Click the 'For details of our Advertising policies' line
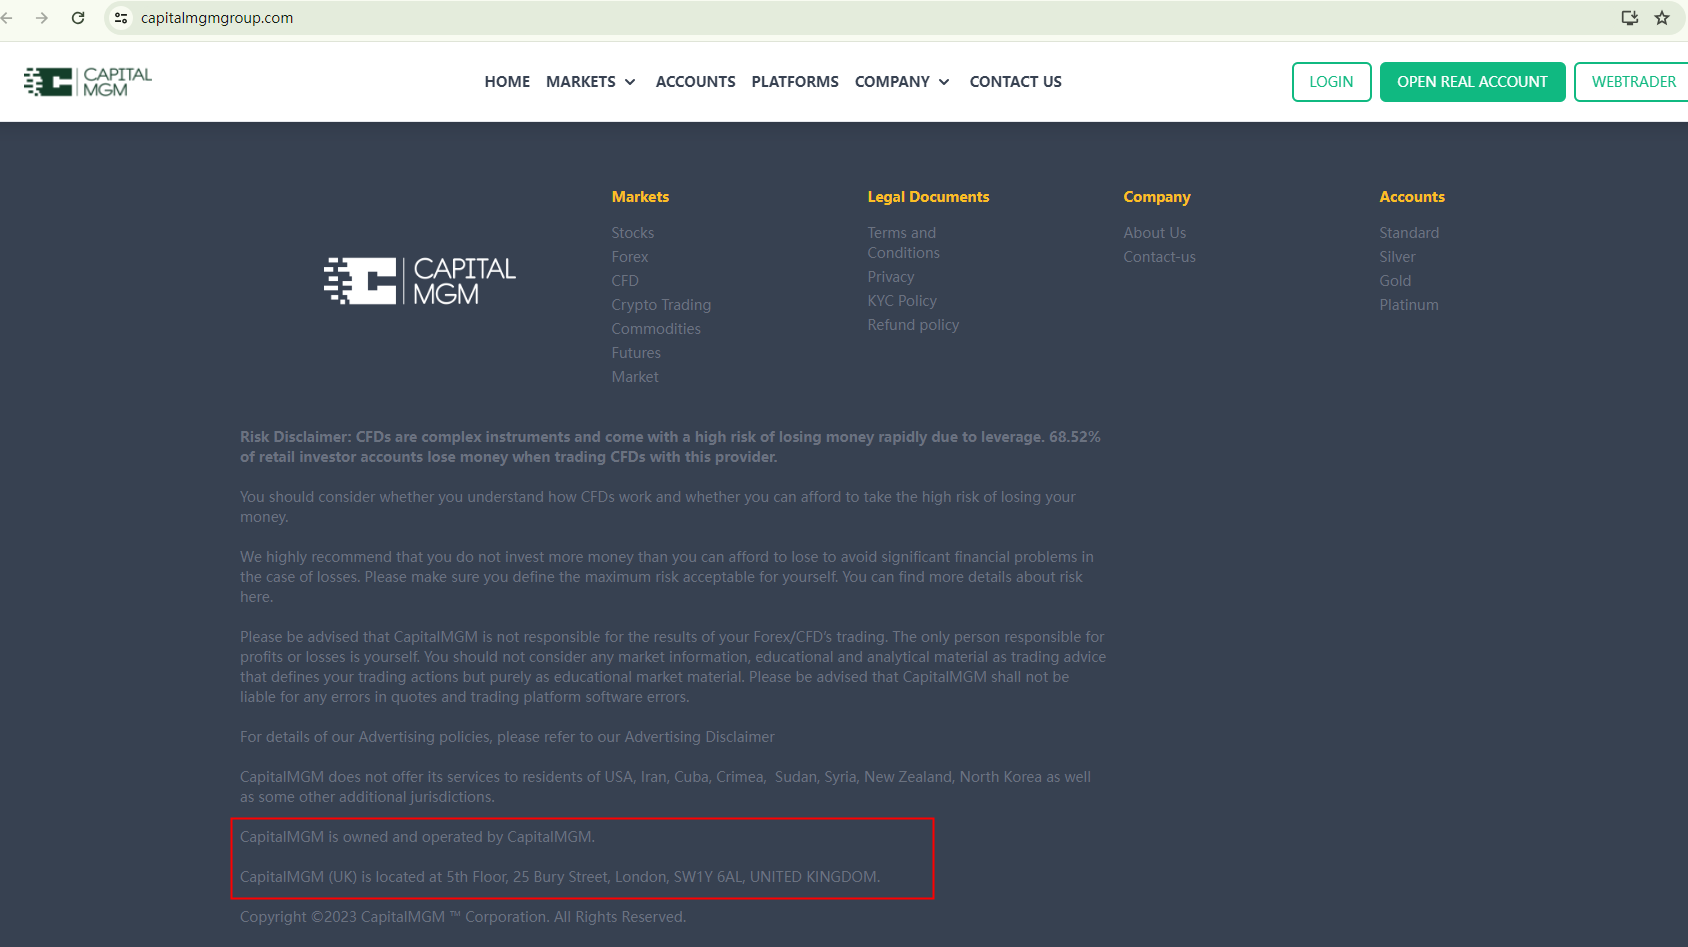 tap(507, 737)
